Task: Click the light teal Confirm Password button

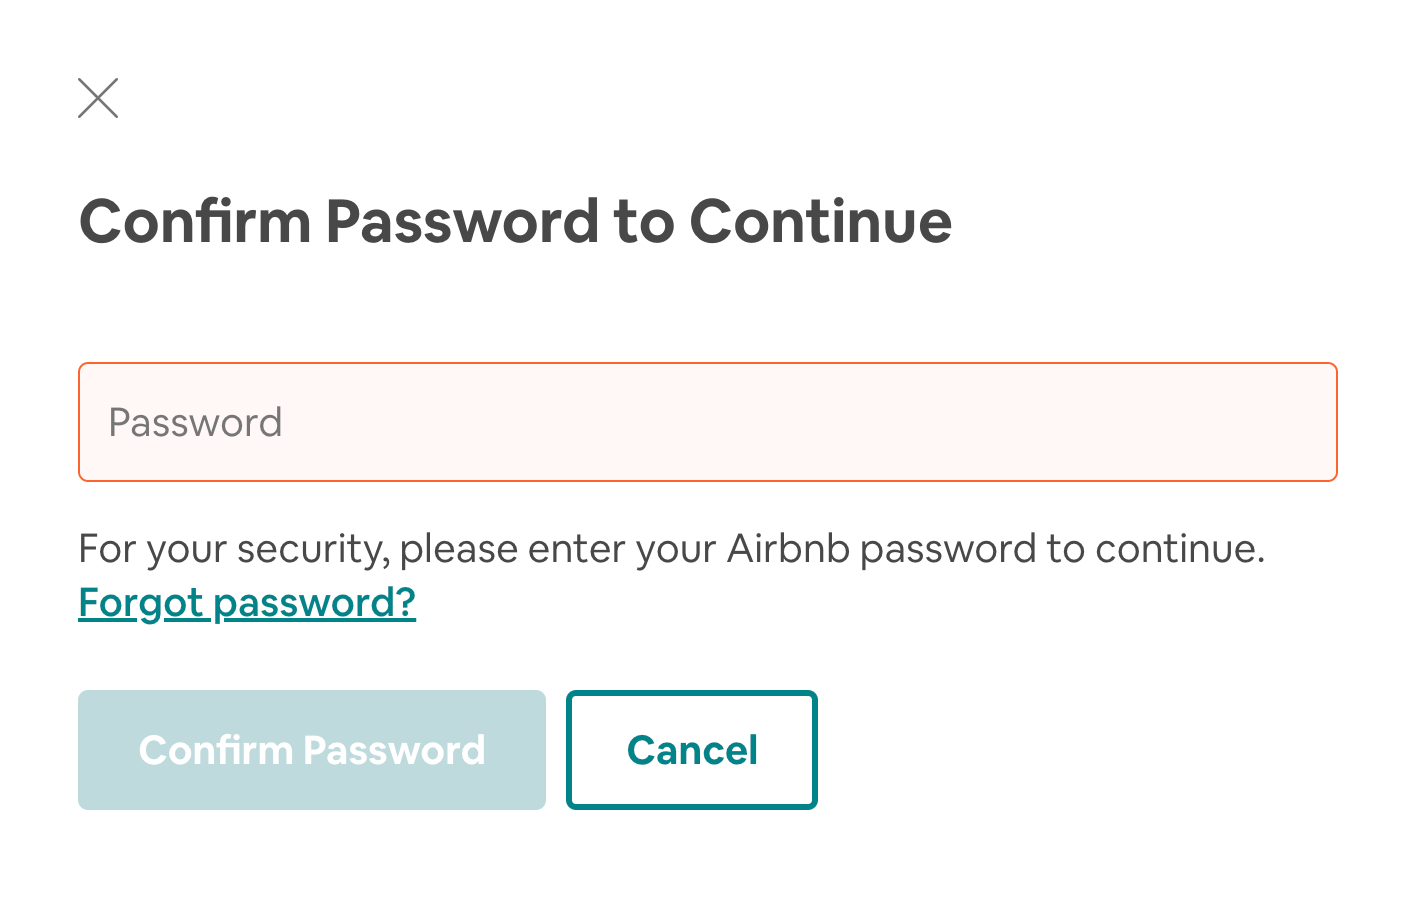Action: pos(312,750)
